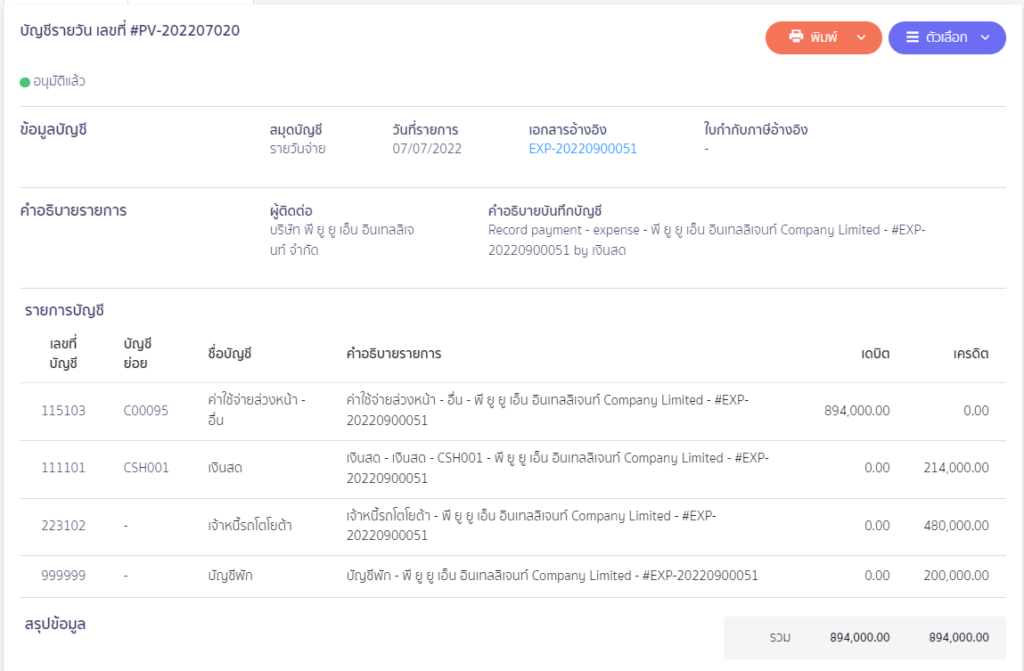Screen dimensions: 1024x671
Task: Click credit amount 214,000.00
Action: point(956,468)
